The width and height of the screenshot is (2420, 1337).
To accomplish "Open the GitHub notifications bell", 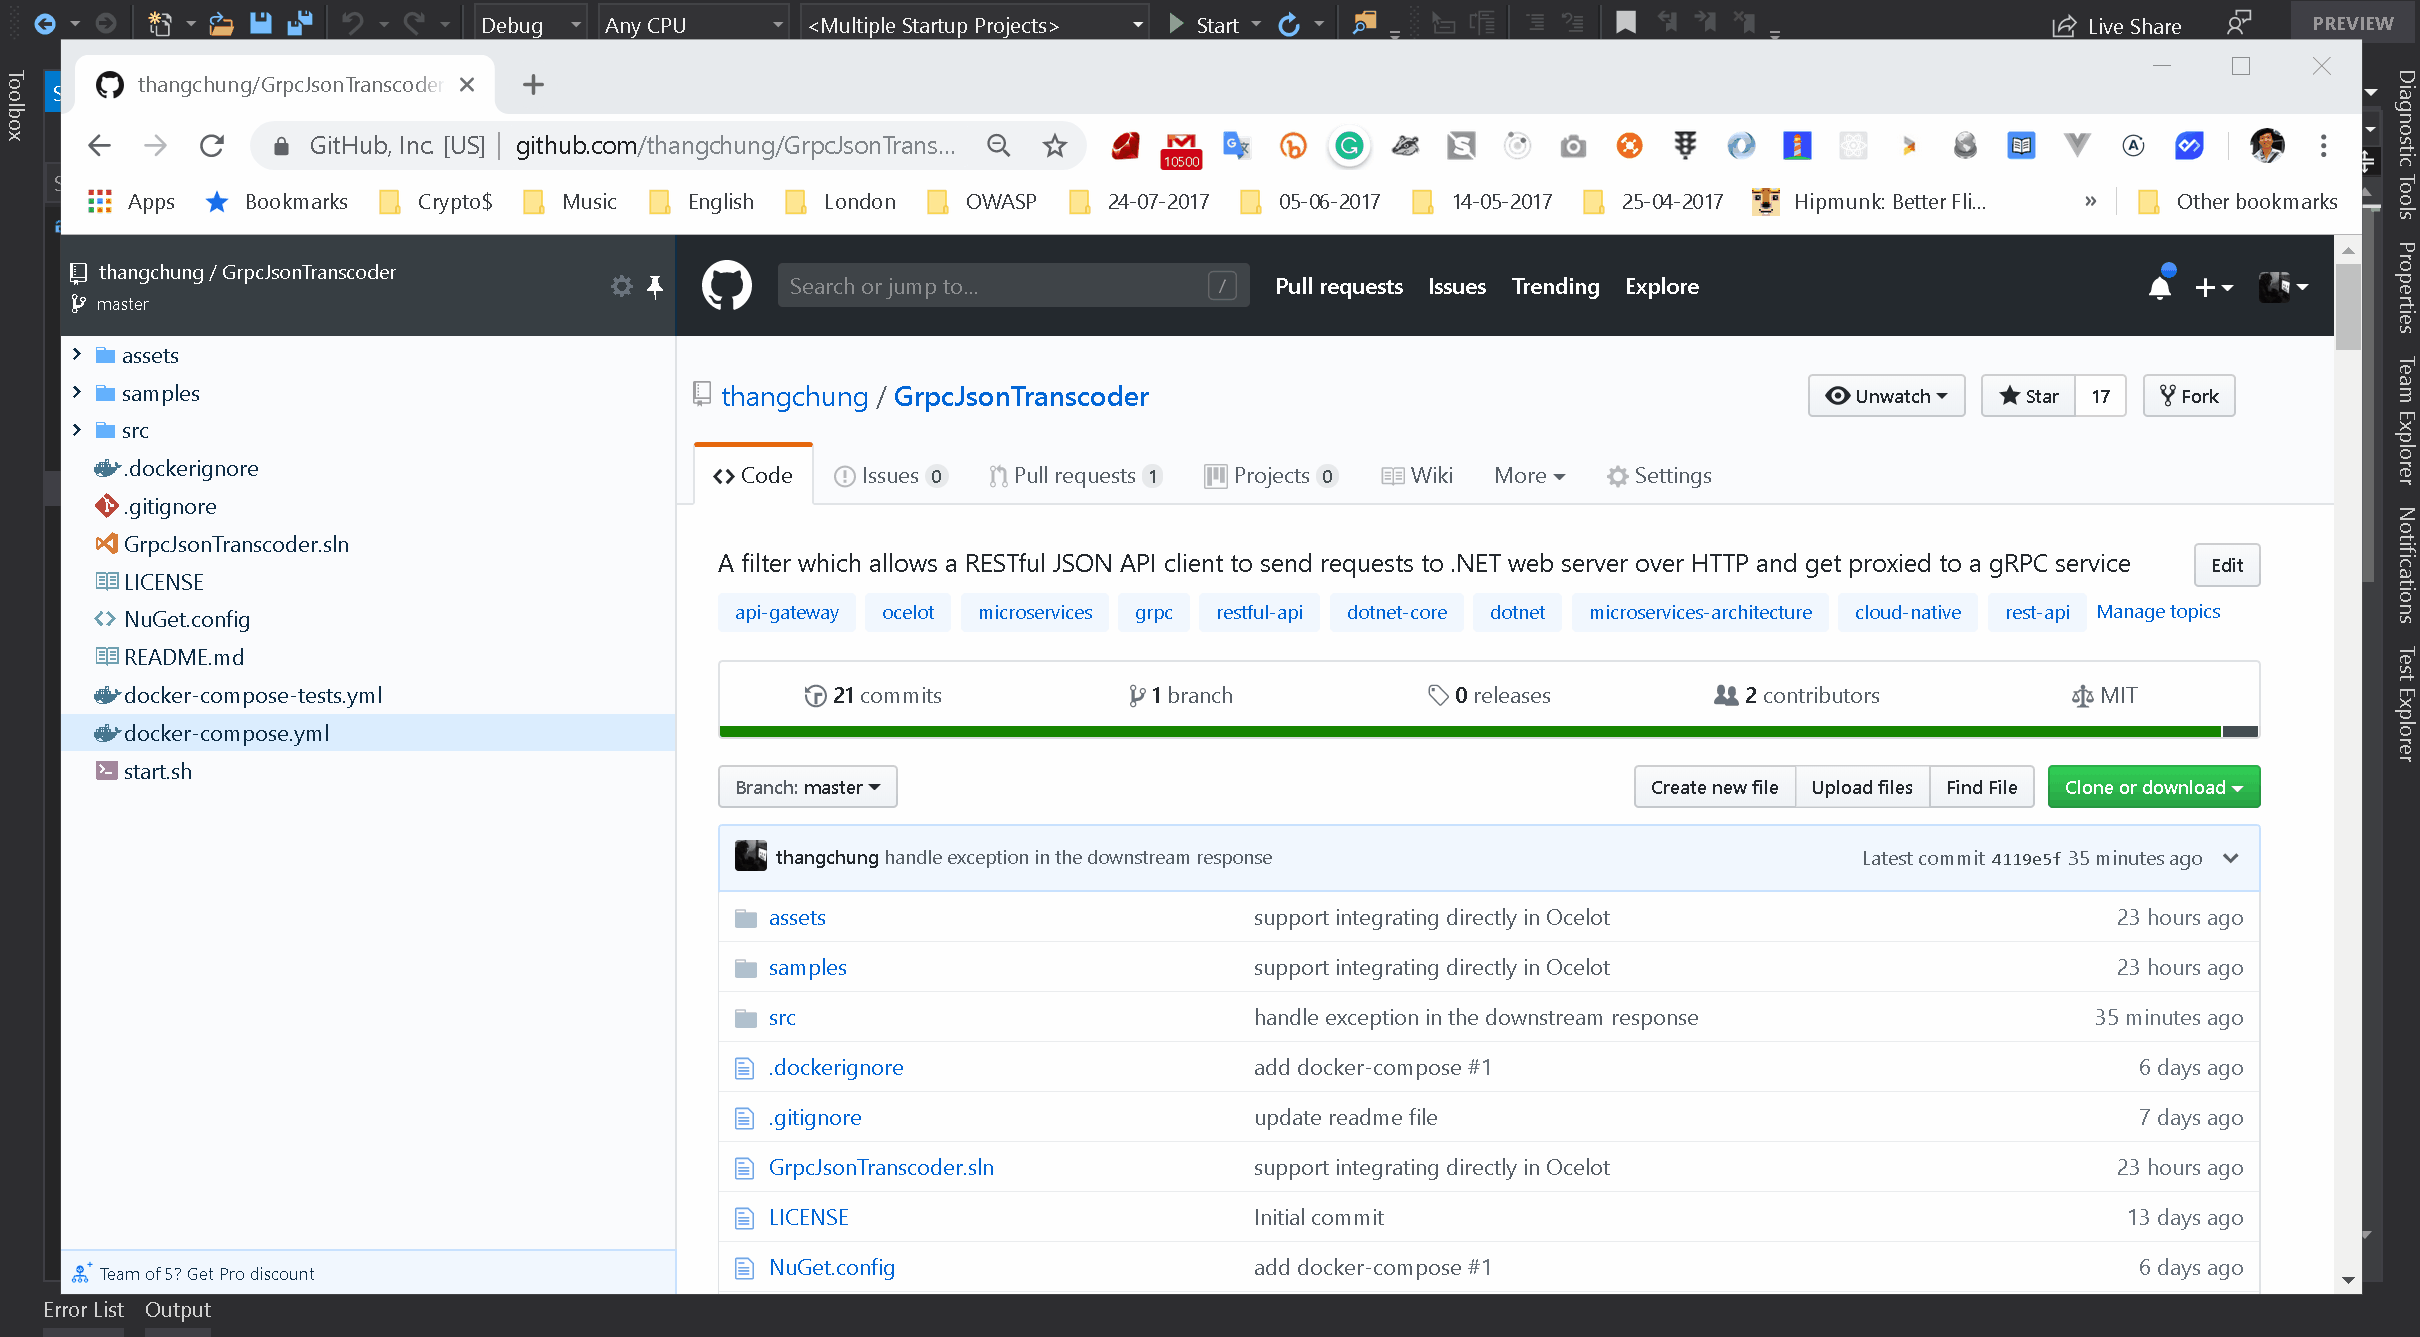I will point(2160,287).
